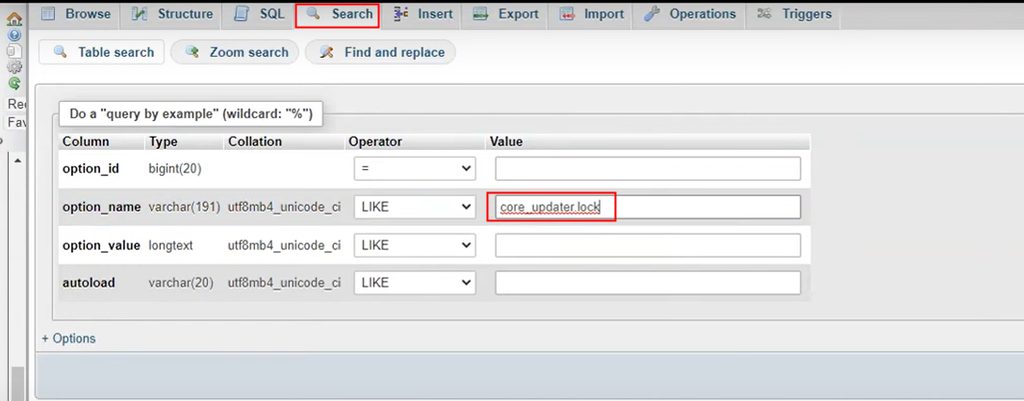
Task: Click option_name's utf8mb4_unicode_ci collation text
Action: click(x=284, y=207)
